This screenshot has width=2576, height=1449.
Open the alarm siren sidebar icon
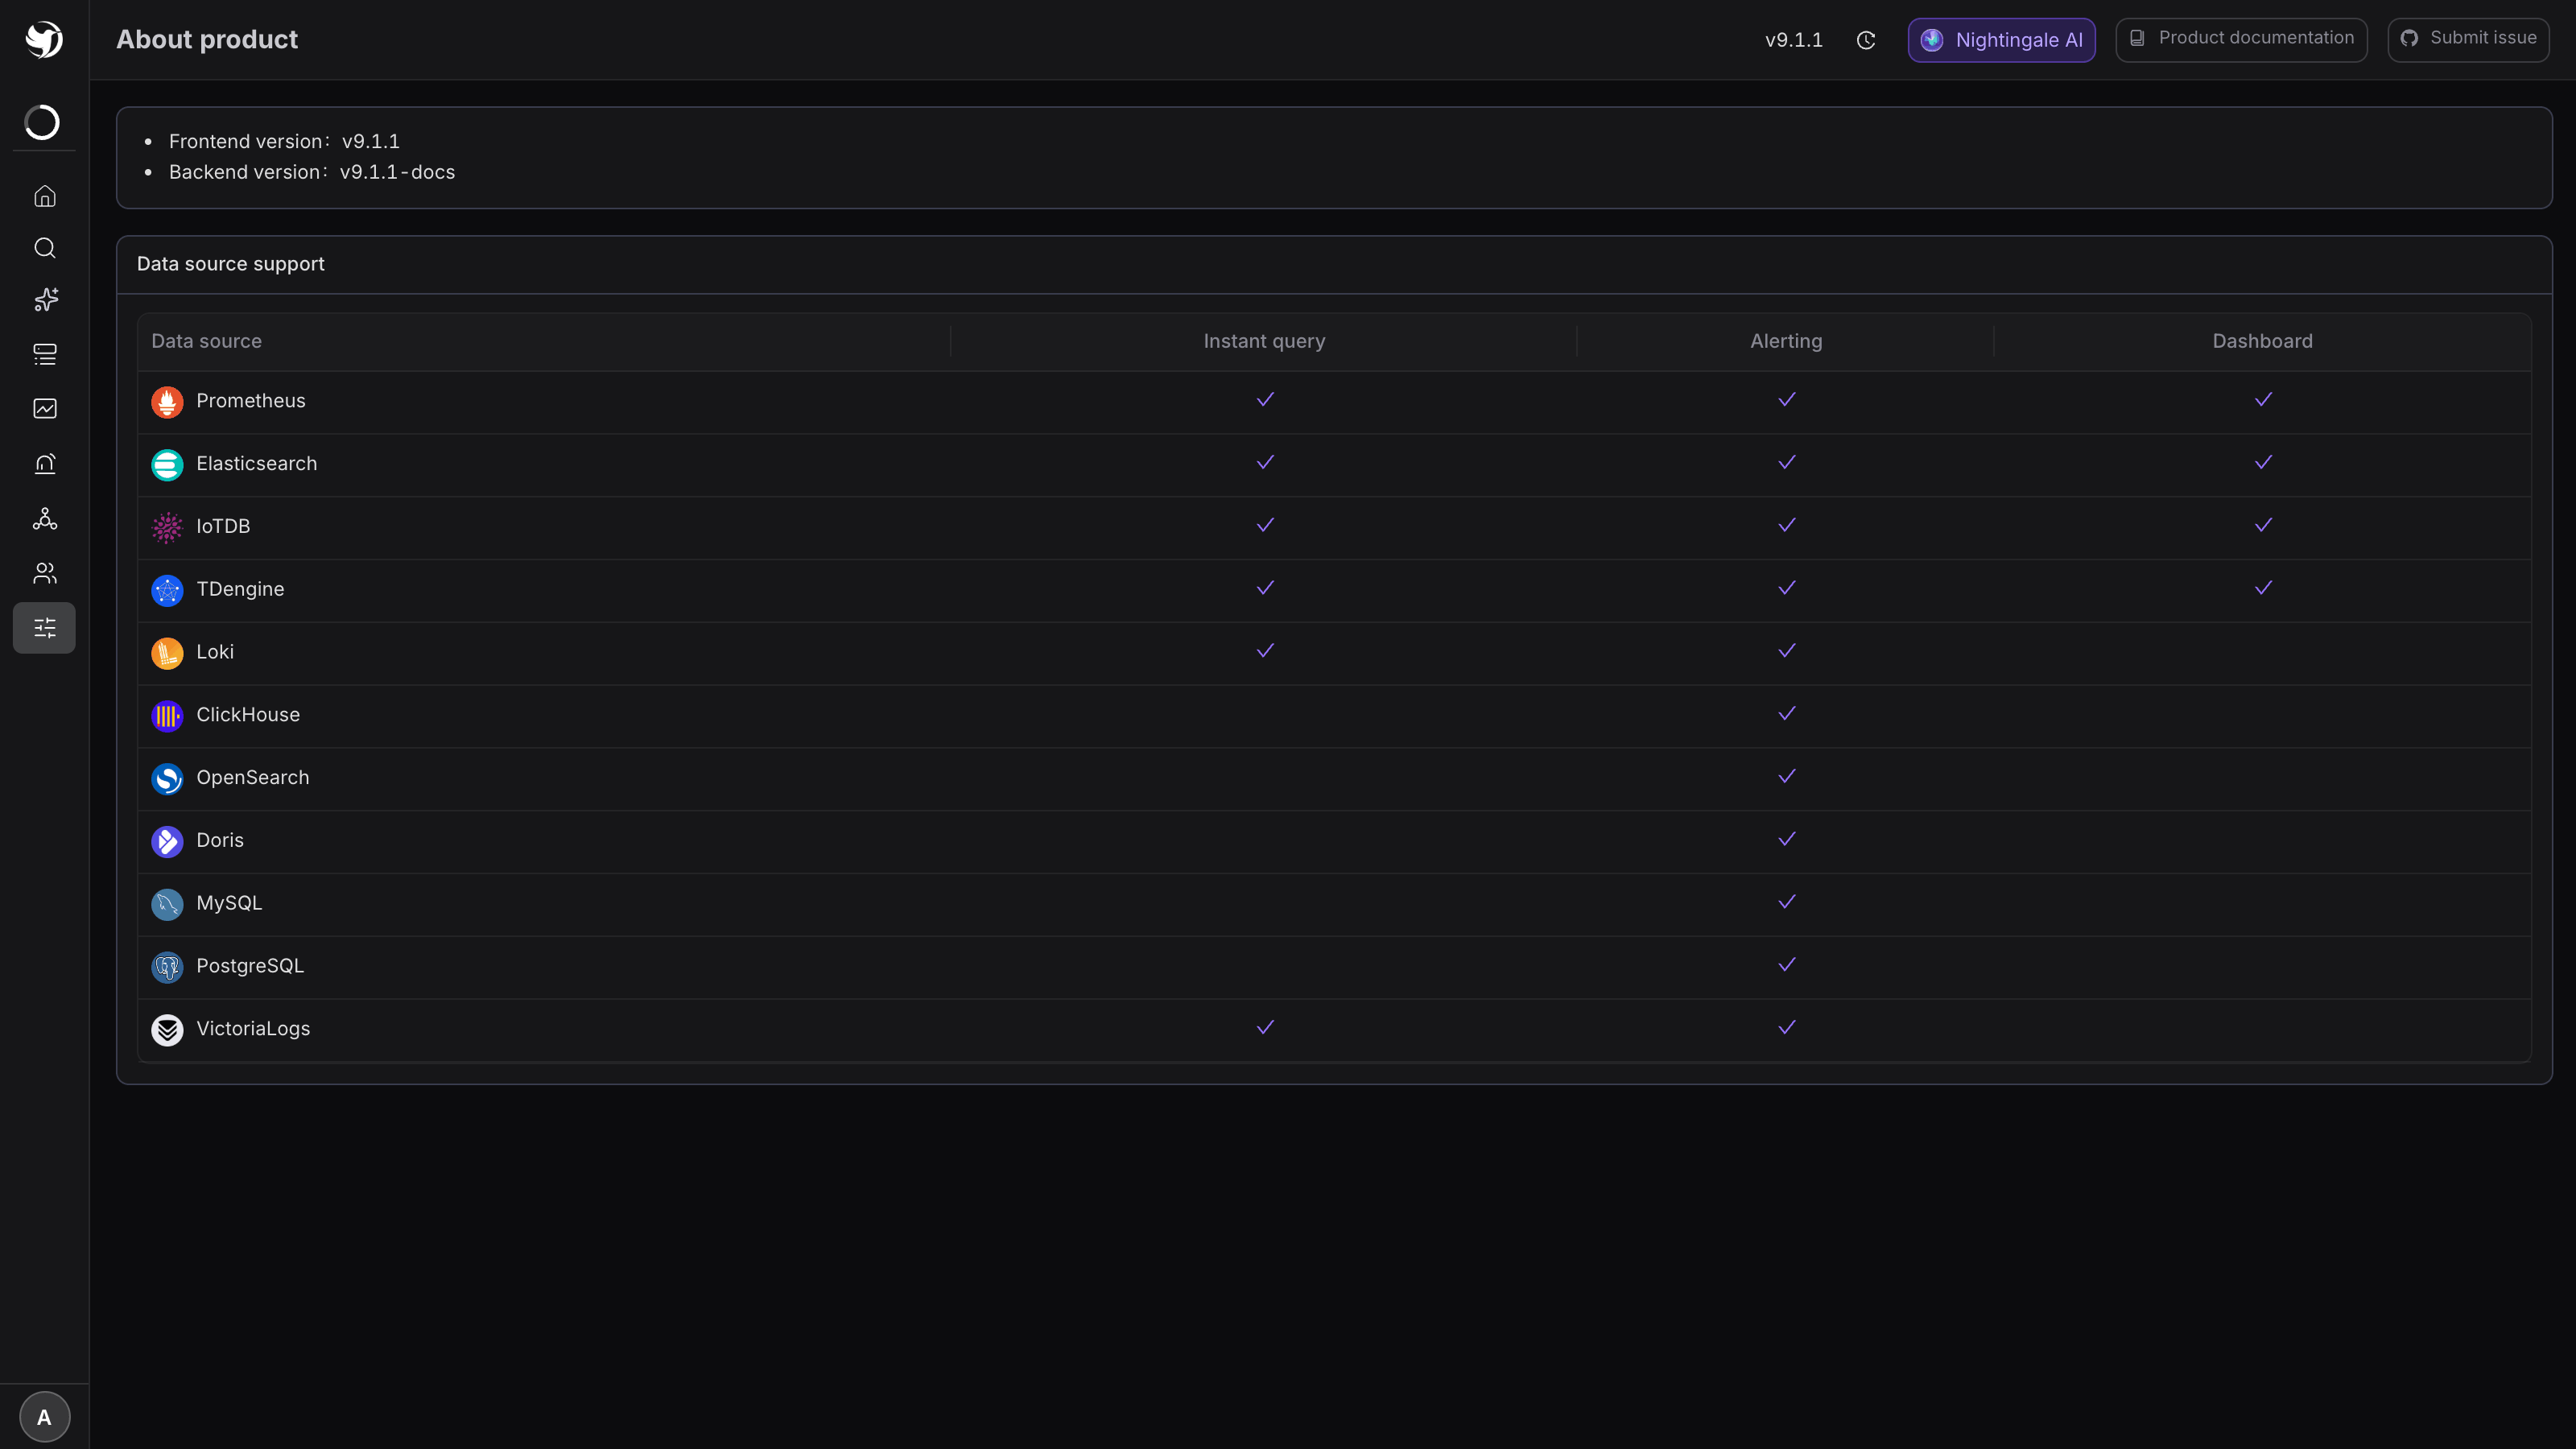[x=44, y=463]
